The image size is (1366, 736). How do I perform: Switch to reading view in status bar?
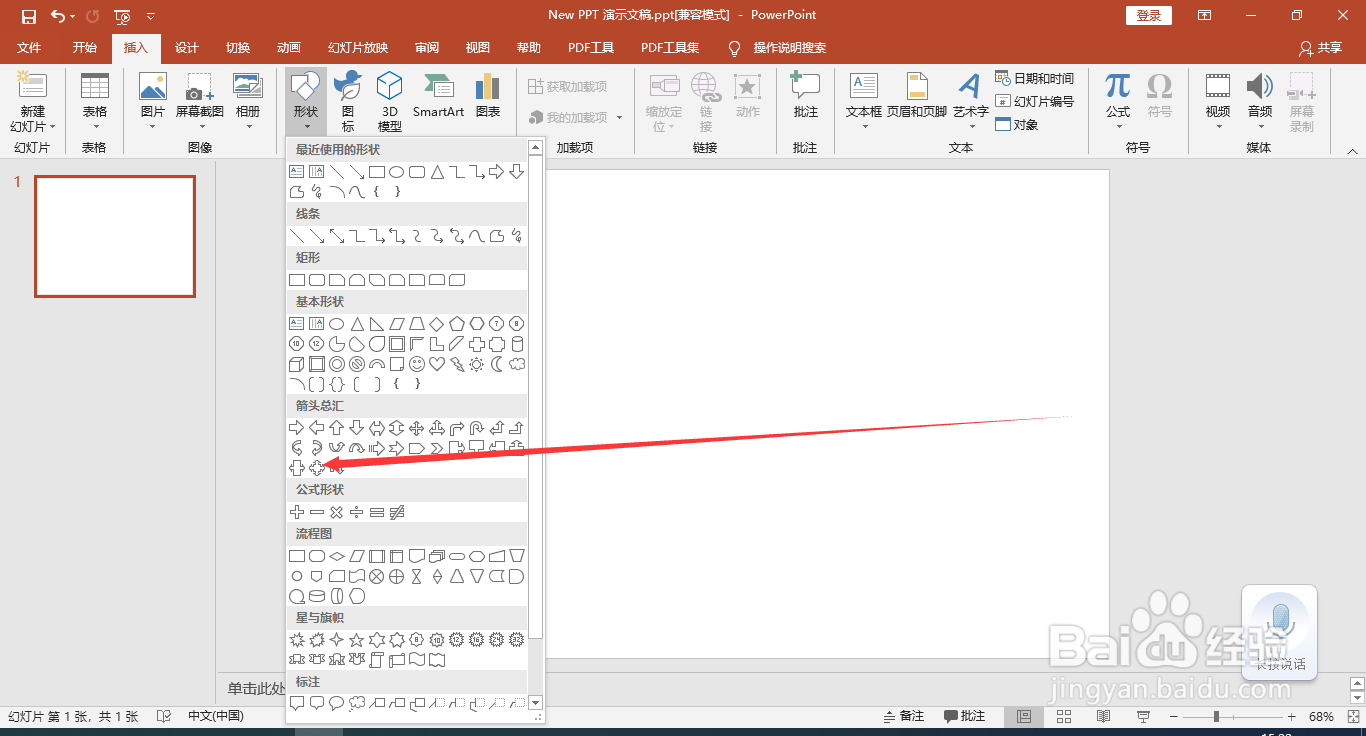1104,717
